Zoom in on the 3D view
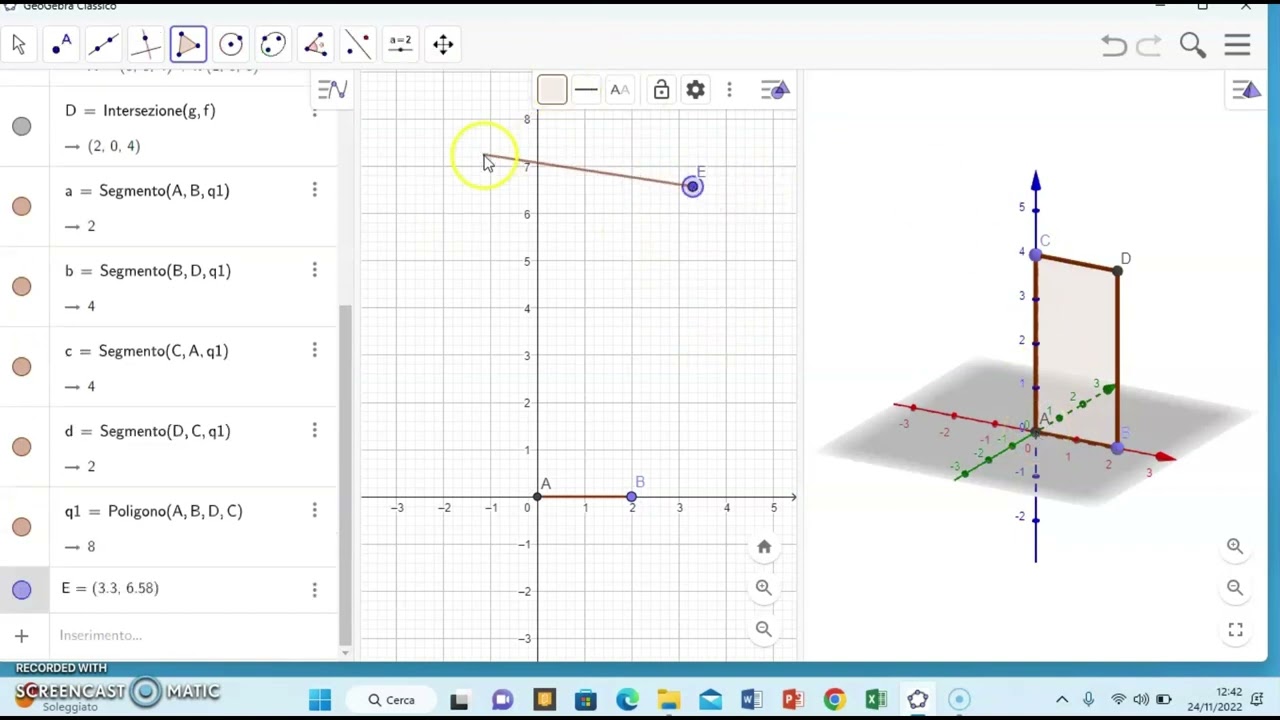The width and height of the screenshot is (1280, 720). [1235, 546]
